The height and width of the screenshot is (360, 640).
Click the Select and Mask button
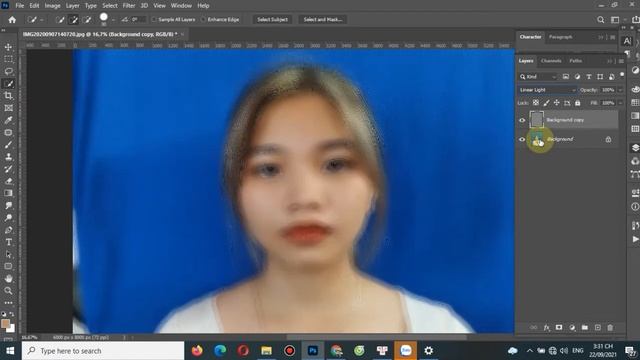pyautogui.click(x=322, y=20)
